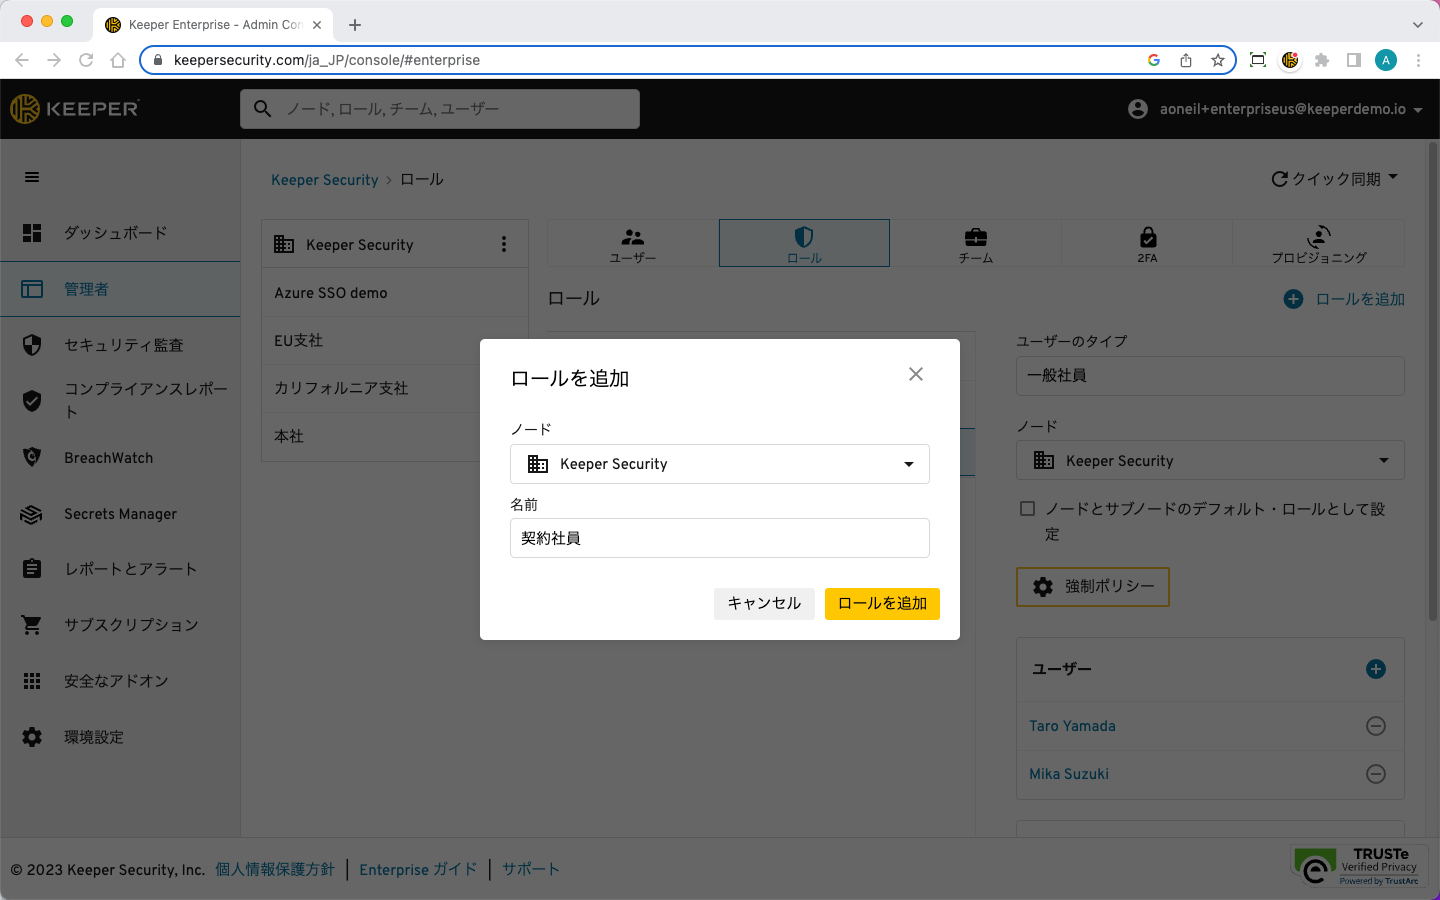
Task: Add a user with the plus icon
Action: pyautogui.click(x=1376, y=669)
